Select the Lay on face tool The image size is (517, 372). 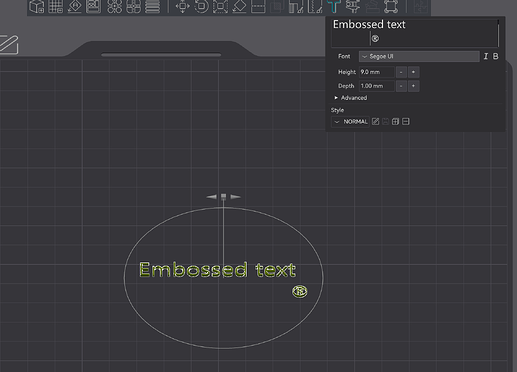coord(239,6)
